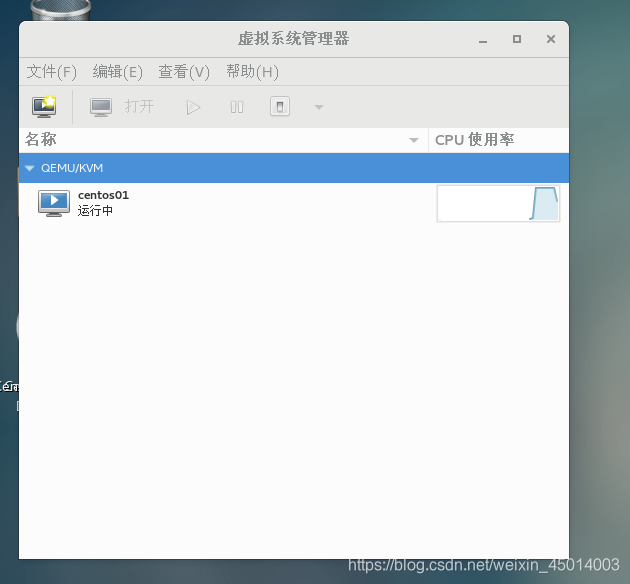Screen dimensions: 630x584
Task: Pause the virtual machine
Action: 237,107
